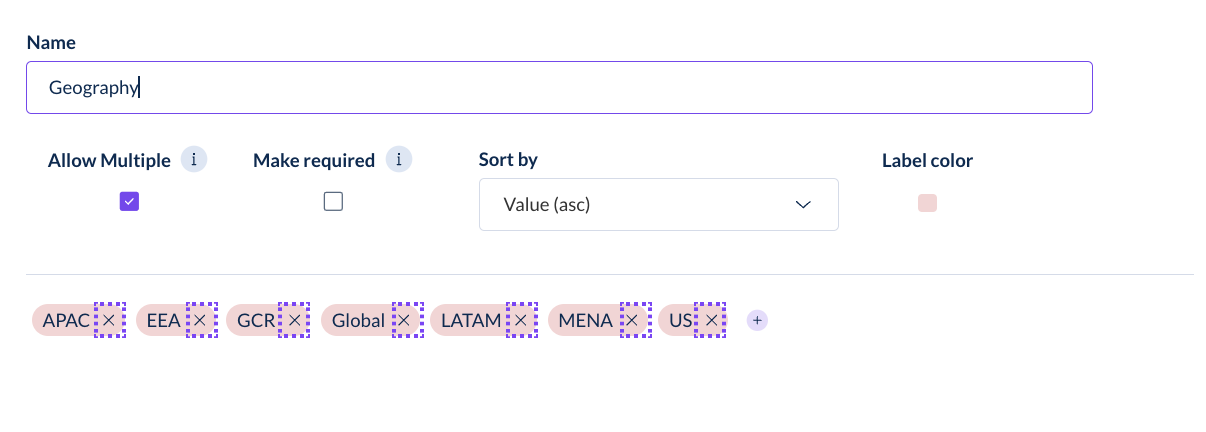Screen dimensions: 1206x432
Task: Remove the APAC tag
Action: click(x=109, y=320)
